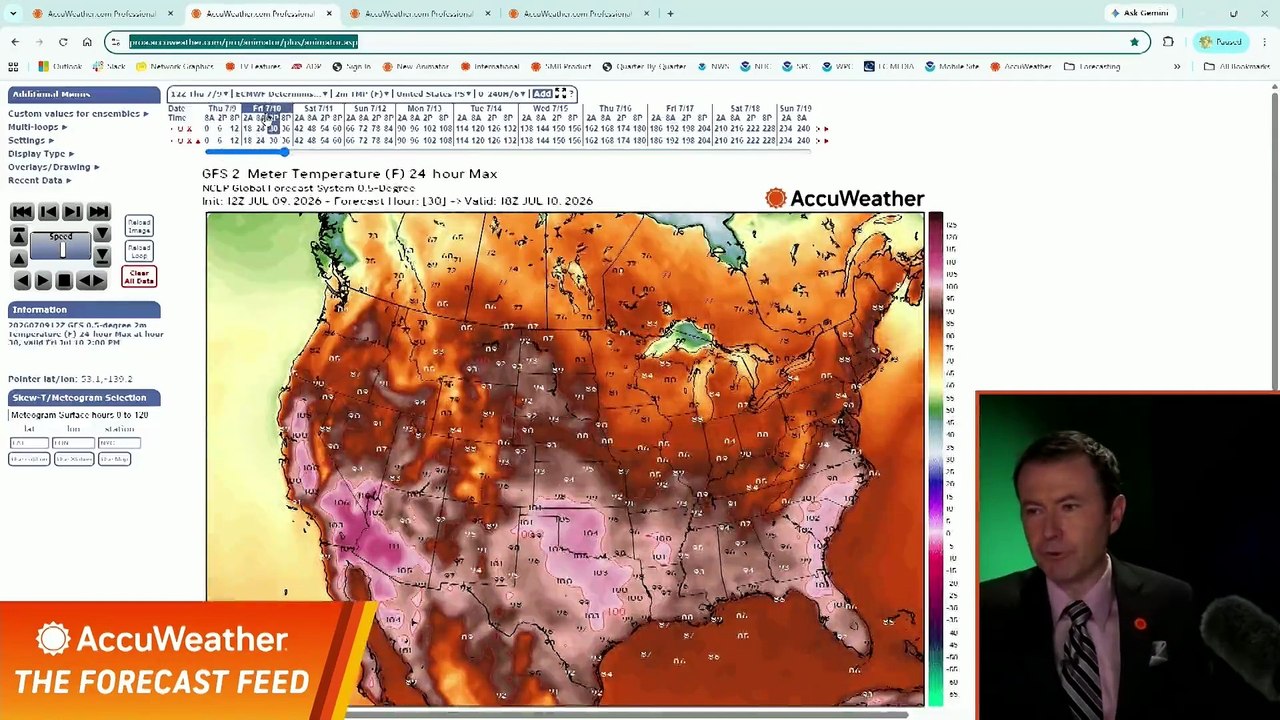Open the 0-240H/6 hour range dropdown

click(501, 94)
